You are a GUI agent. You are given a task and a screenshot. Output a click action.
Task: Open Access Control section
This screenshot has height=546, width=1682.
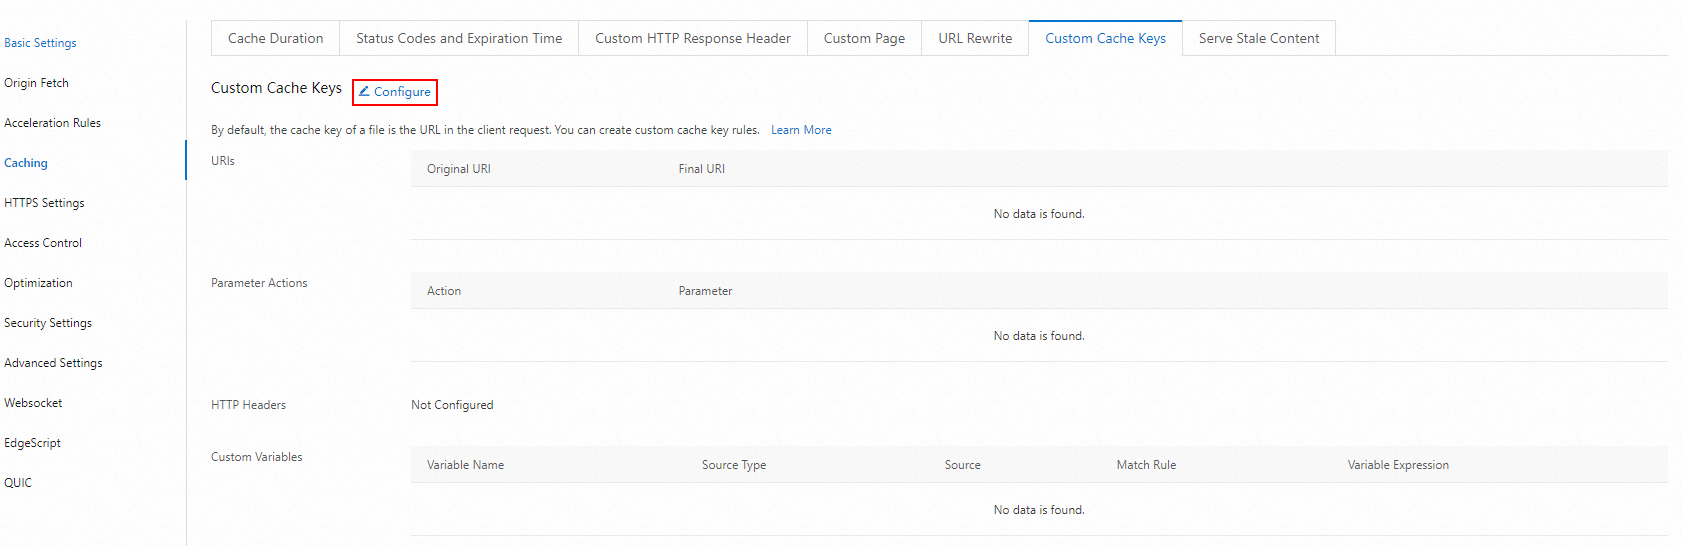[43, 243]
